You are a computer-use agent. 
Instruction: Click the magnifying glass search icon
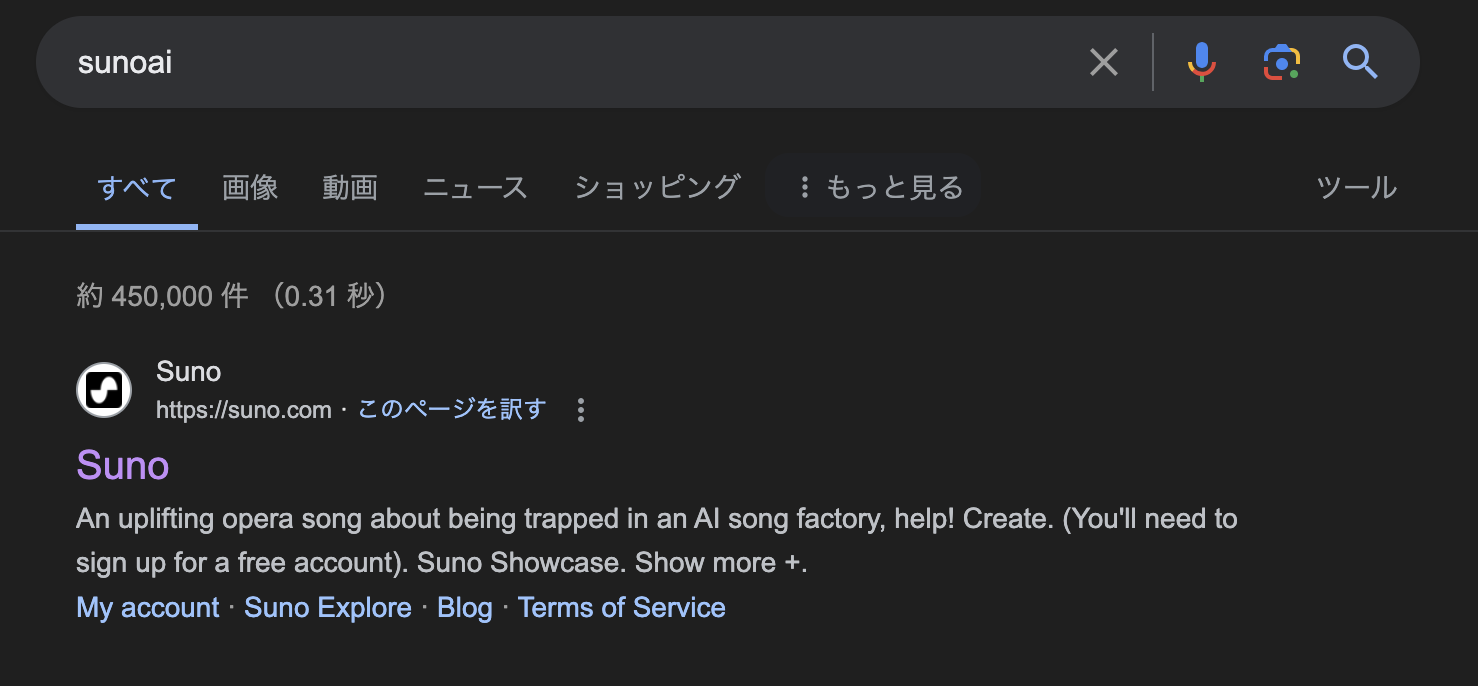point(1360,63)
